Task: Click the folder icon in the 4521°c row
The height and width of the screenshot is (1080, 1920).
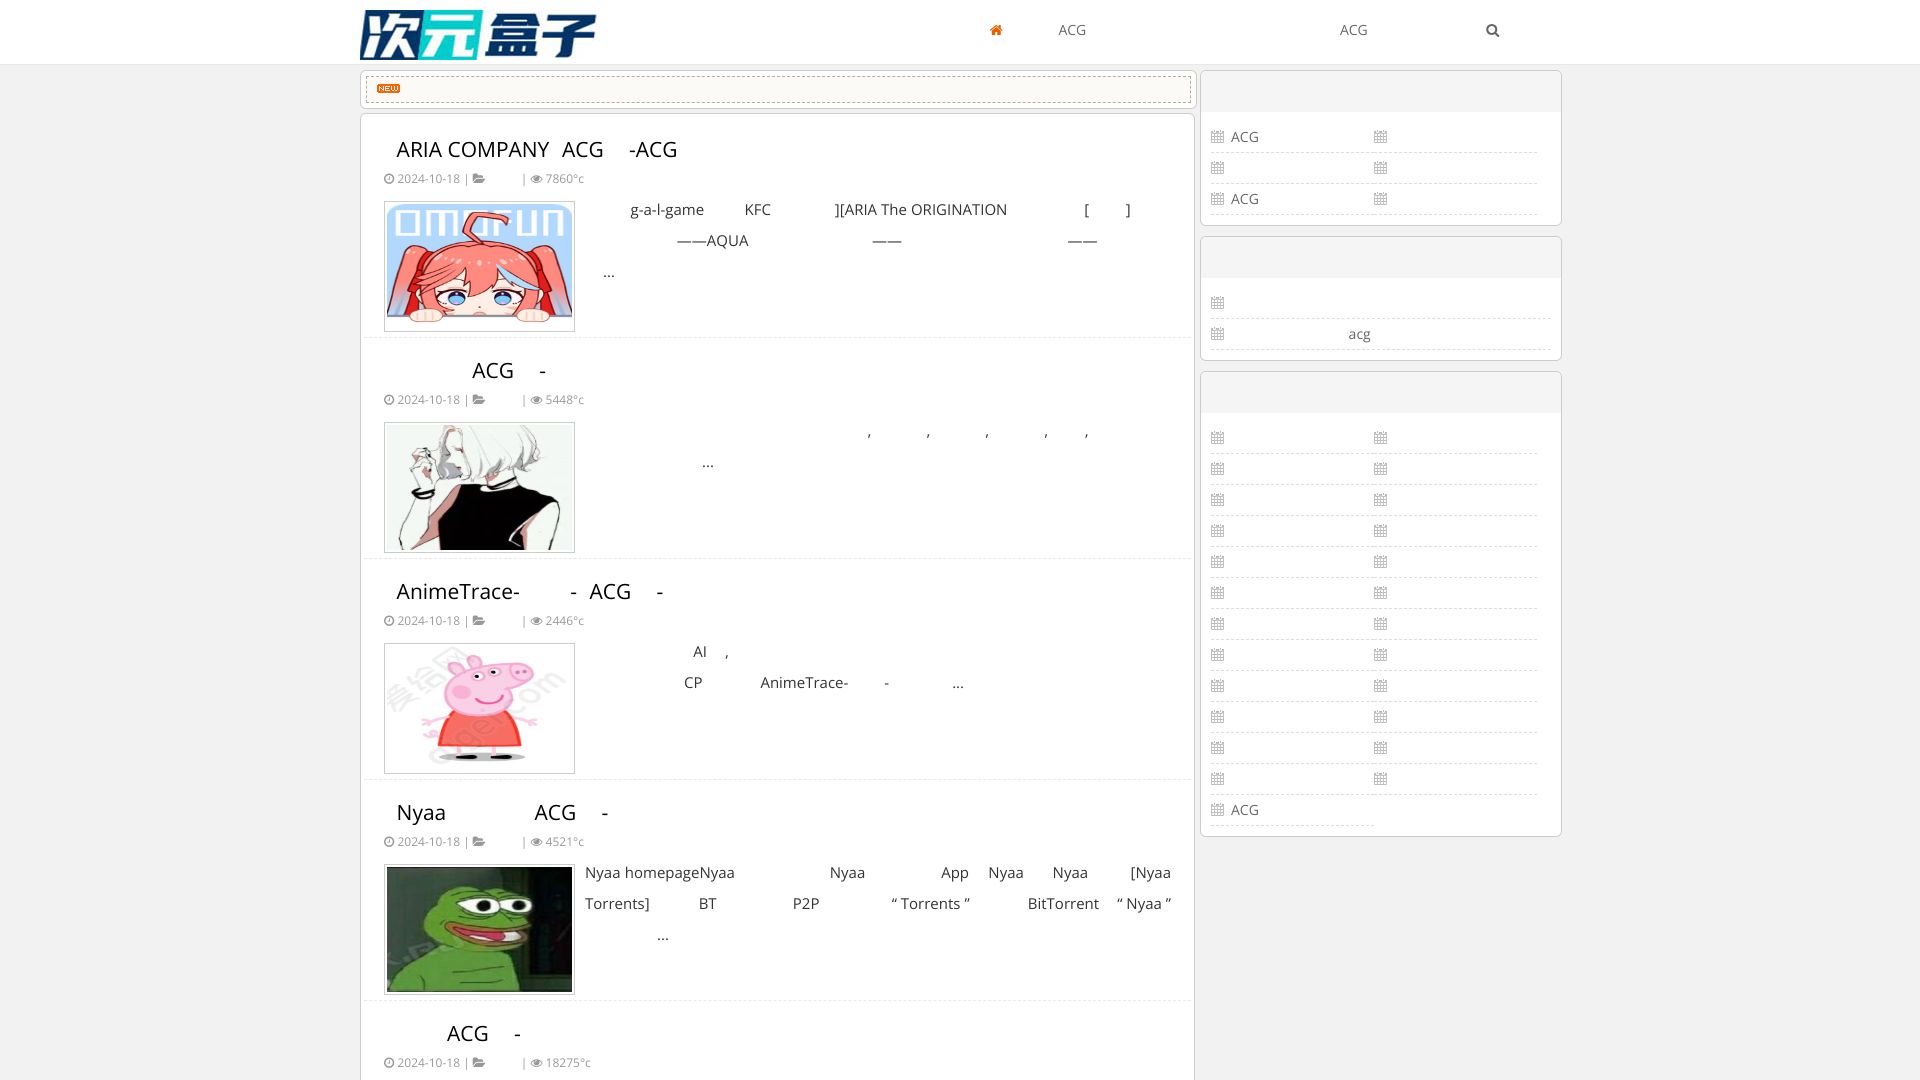Action: point(479,842)
